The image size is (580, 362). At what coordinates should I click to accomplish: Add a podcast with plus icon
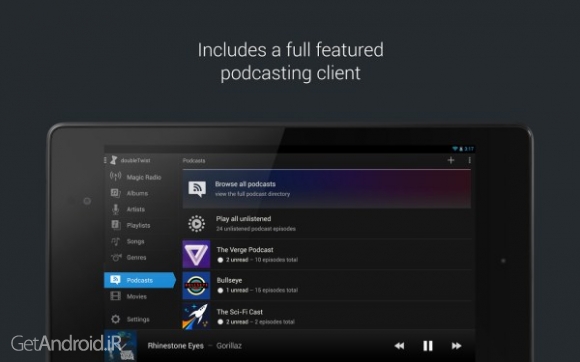[451, 160]
